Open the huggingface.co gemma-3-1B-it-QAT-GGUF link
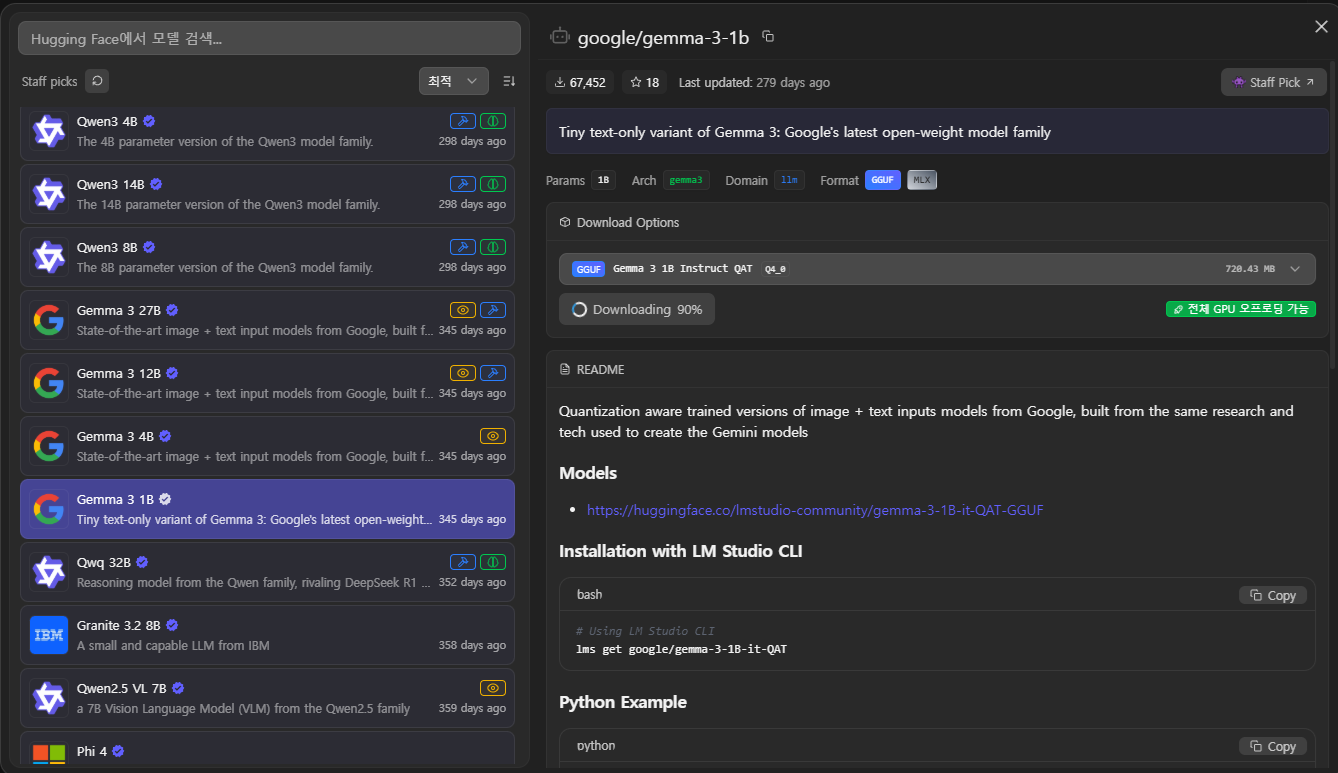The width and height of the screenshot is (1338, 773). point(814,510)
